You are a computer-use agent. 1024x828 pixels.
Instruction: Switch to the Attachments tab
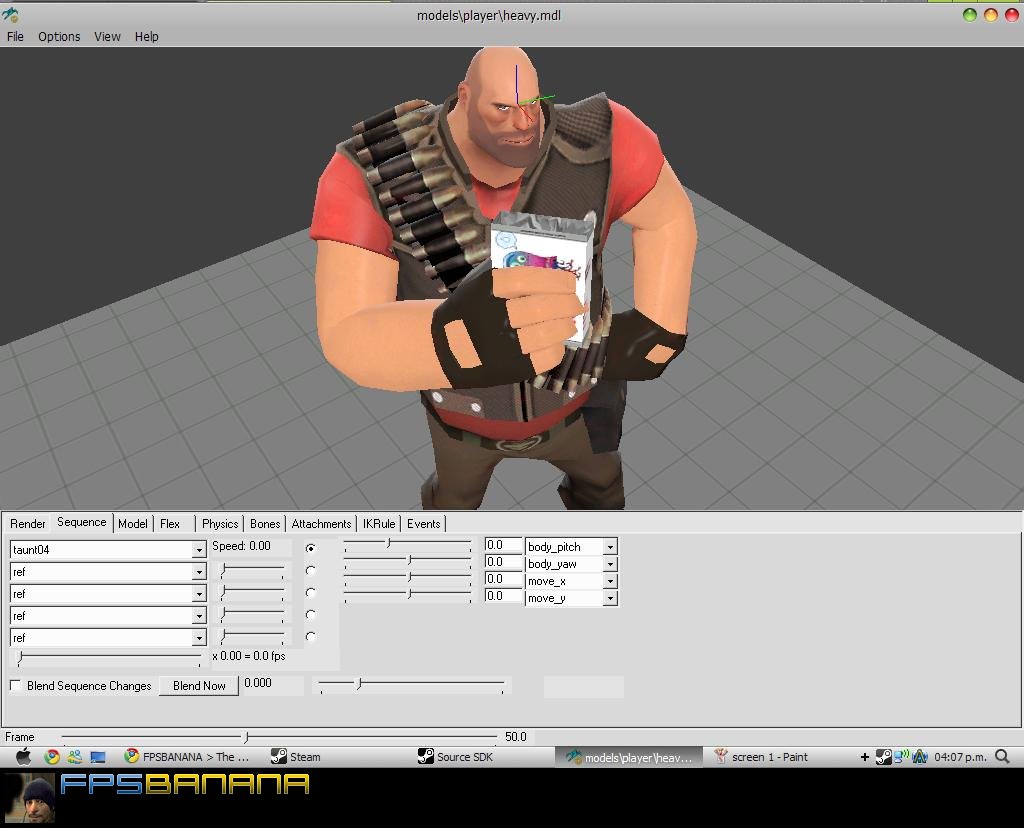(321, 524)
